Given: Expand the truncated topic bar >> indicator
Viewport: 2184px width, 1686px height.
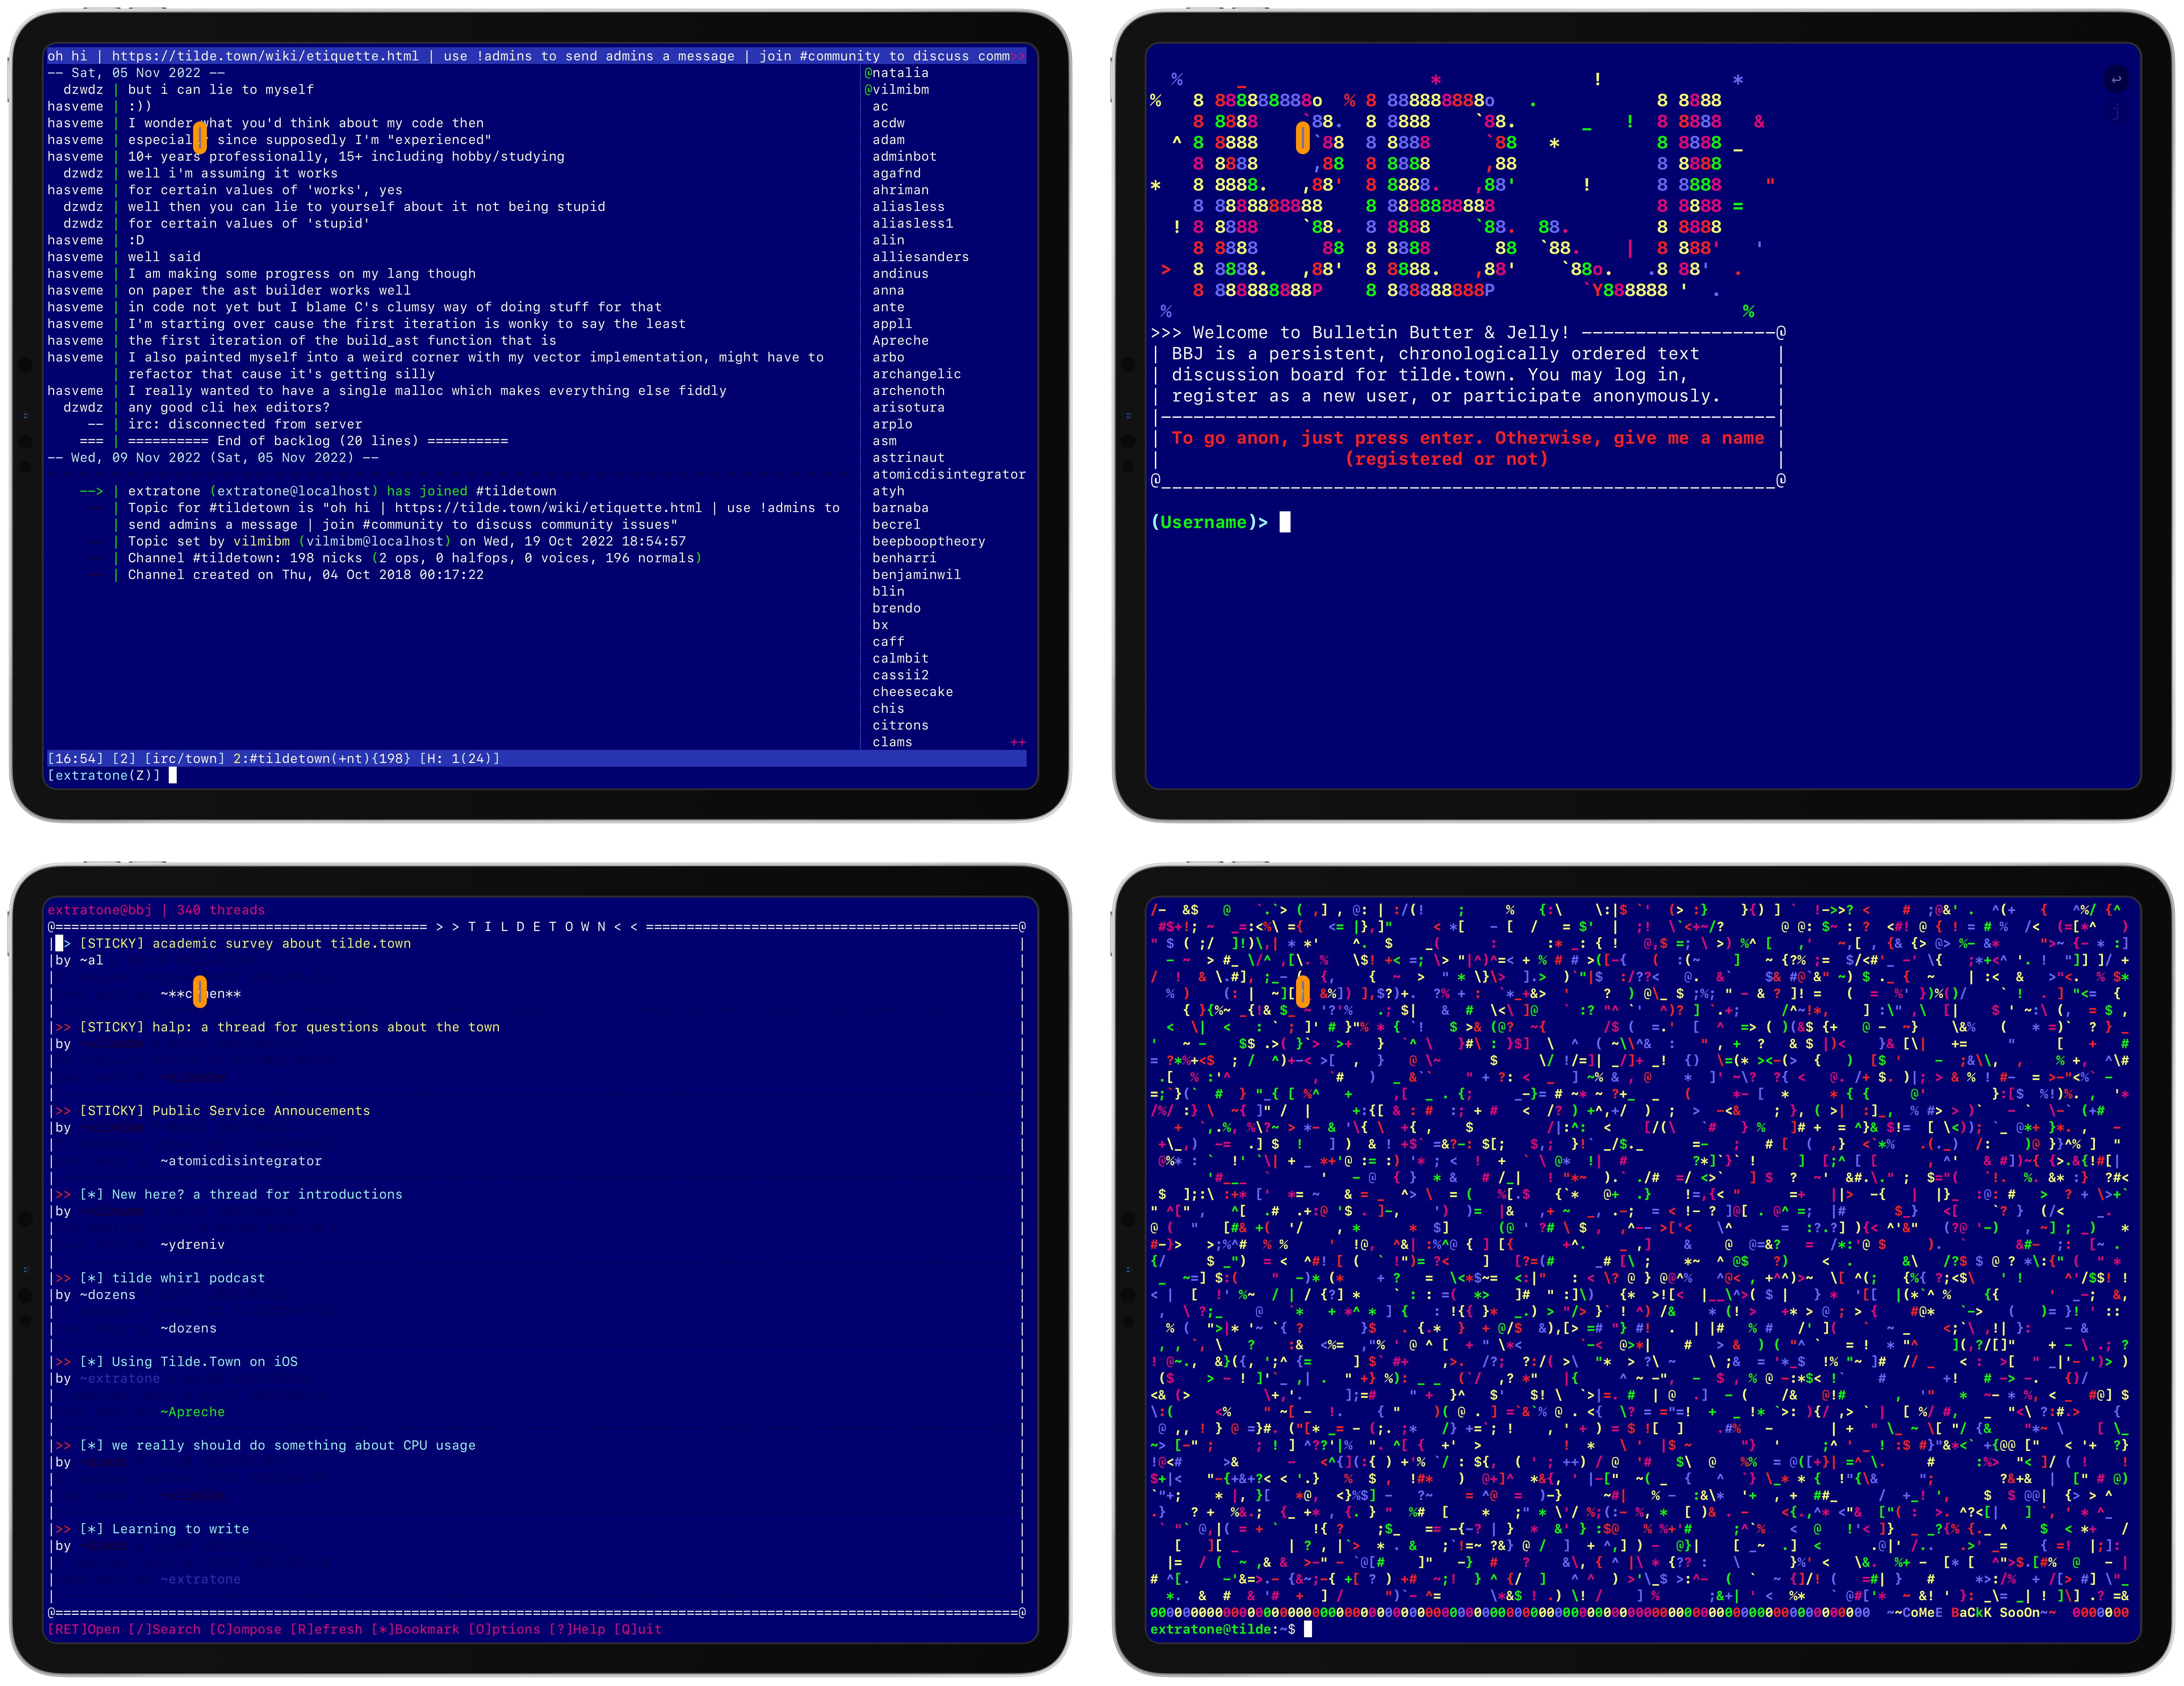Looking at the screenshot, I should (1018, 56).
